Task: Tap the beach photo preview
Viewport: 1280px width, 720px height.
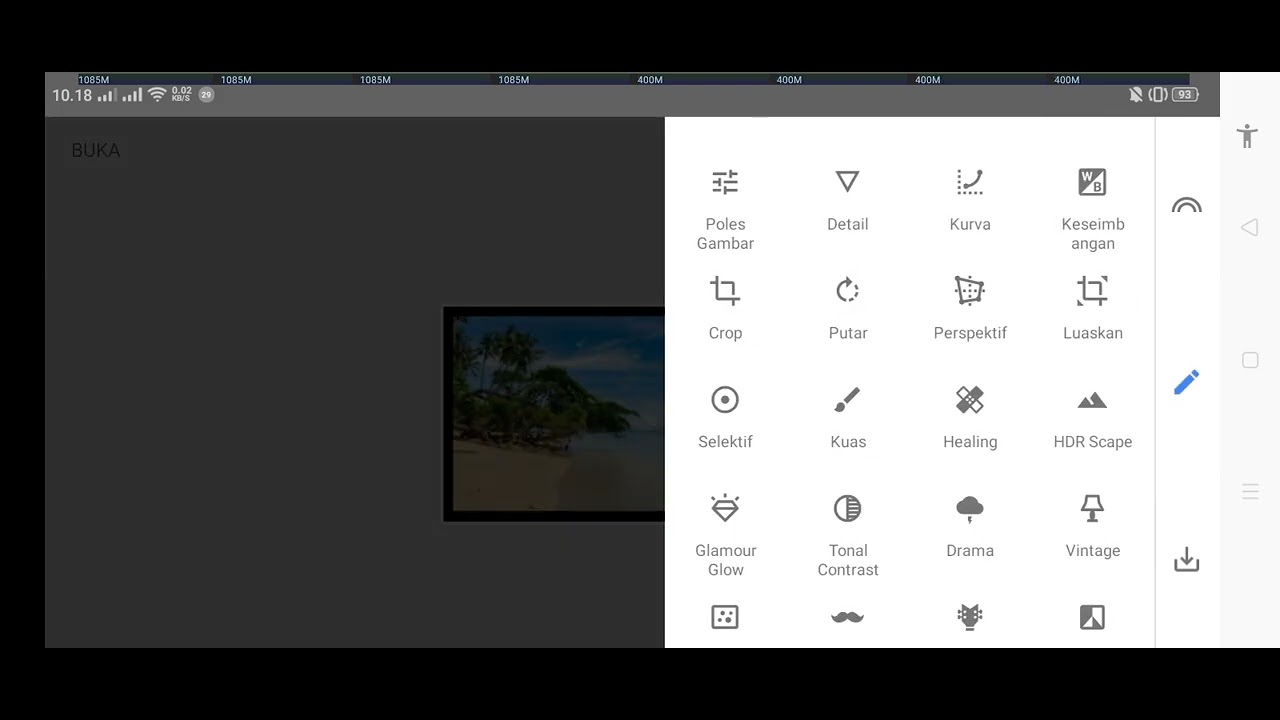Action: 554,414
